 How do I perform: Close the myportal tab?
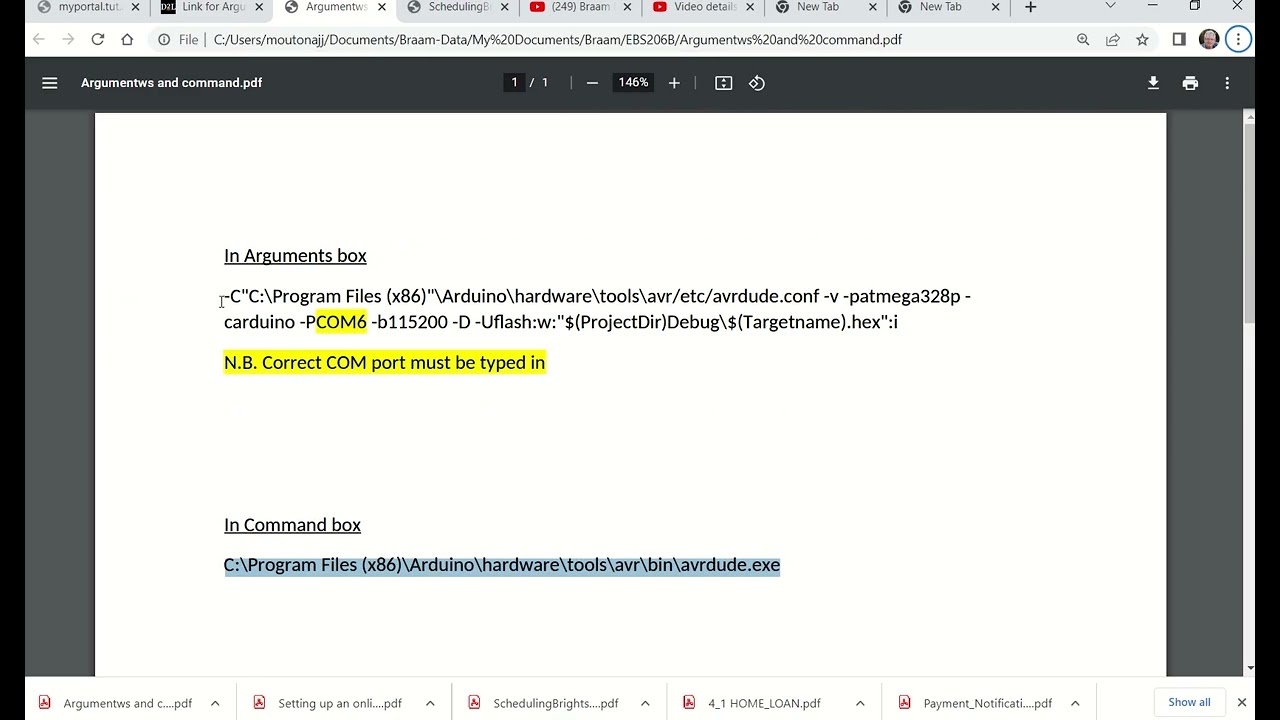(x=135, y=7)
